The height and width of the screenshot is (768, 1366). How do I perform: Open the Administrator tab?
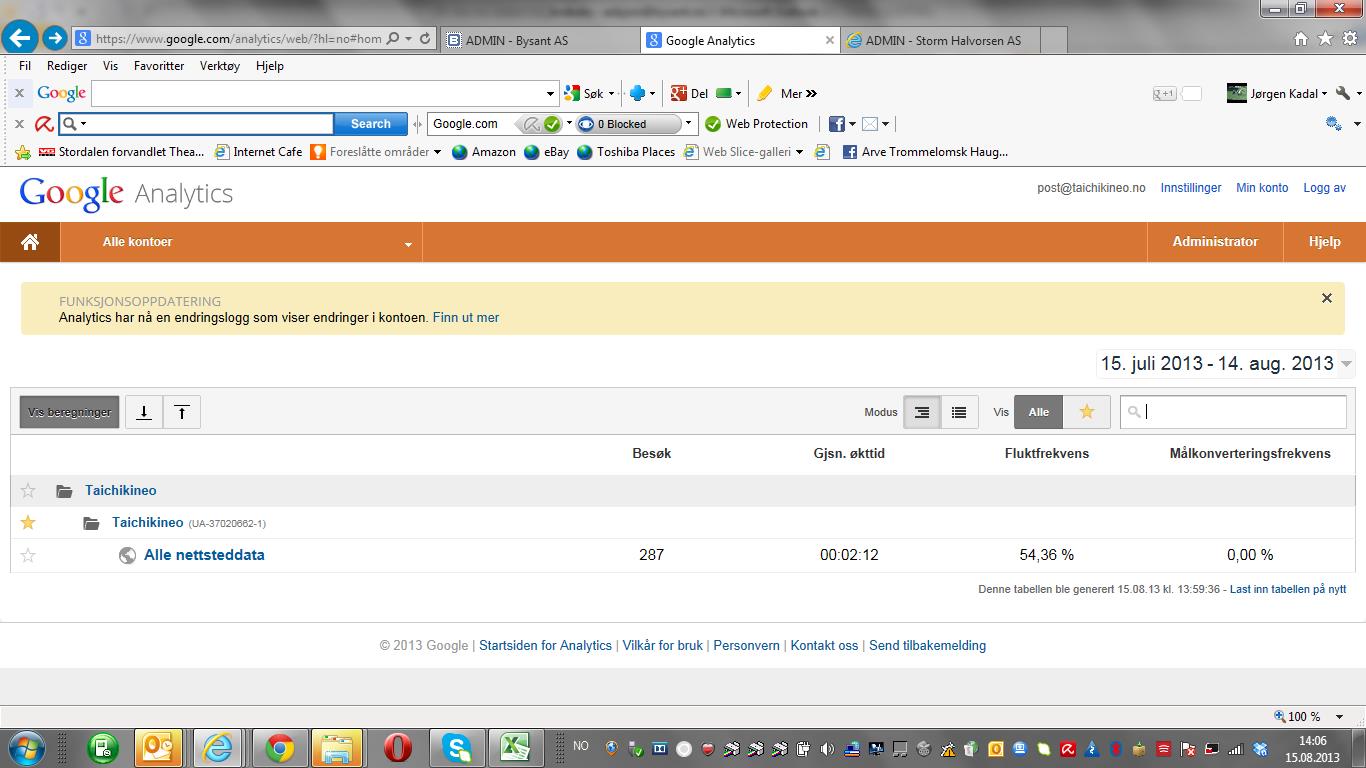(1215, 242)
